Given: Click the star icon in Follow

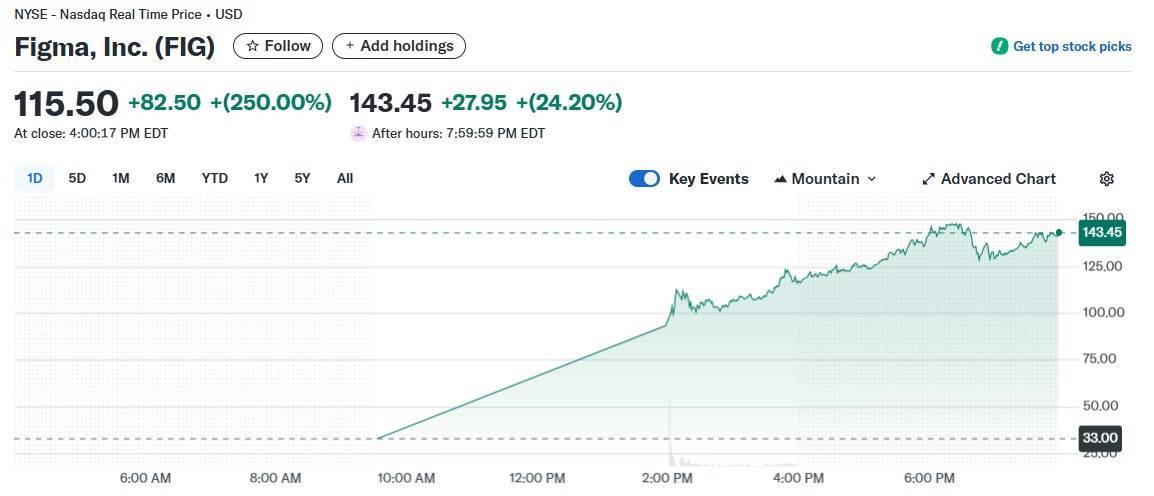Looking at the screenshot, I should pos(253,46).
